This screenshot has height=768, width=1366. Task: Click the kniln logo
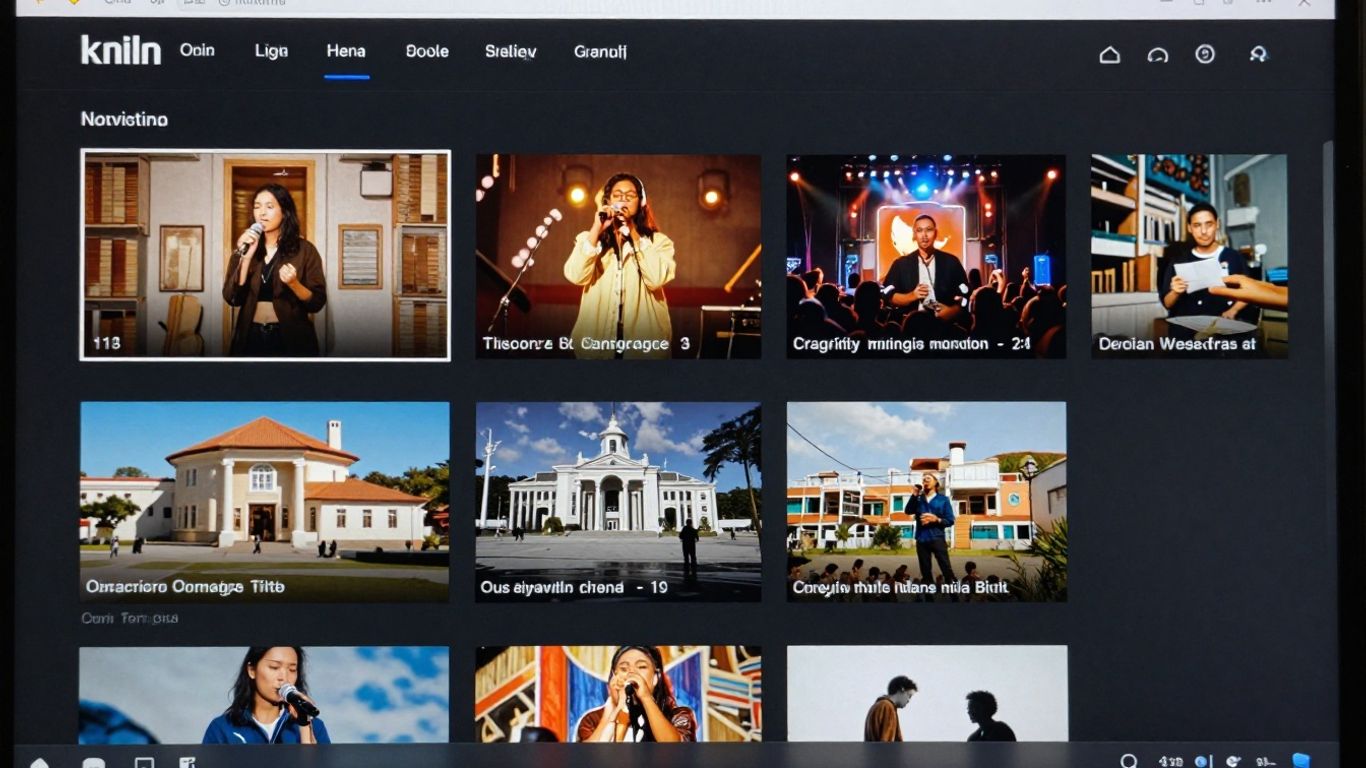coord(120,50)
